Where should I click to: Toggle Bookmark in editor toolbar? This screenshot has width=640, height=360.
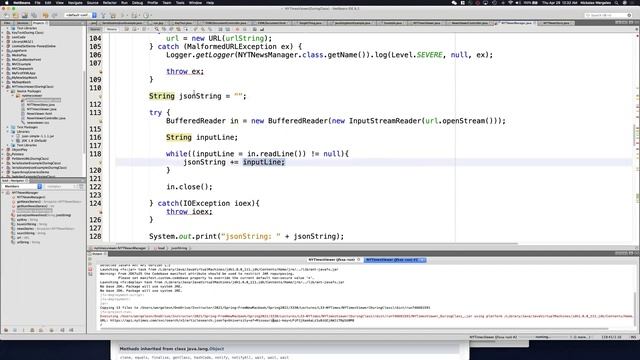[210, 29]
